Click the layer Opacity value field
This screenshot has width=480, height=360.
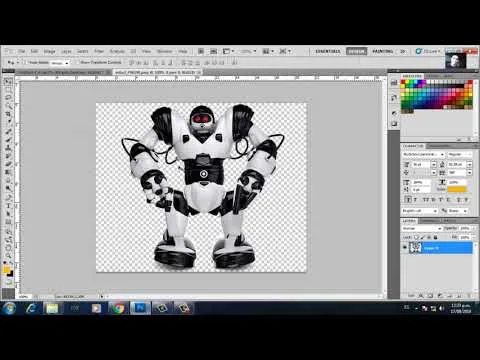[465, 228]
